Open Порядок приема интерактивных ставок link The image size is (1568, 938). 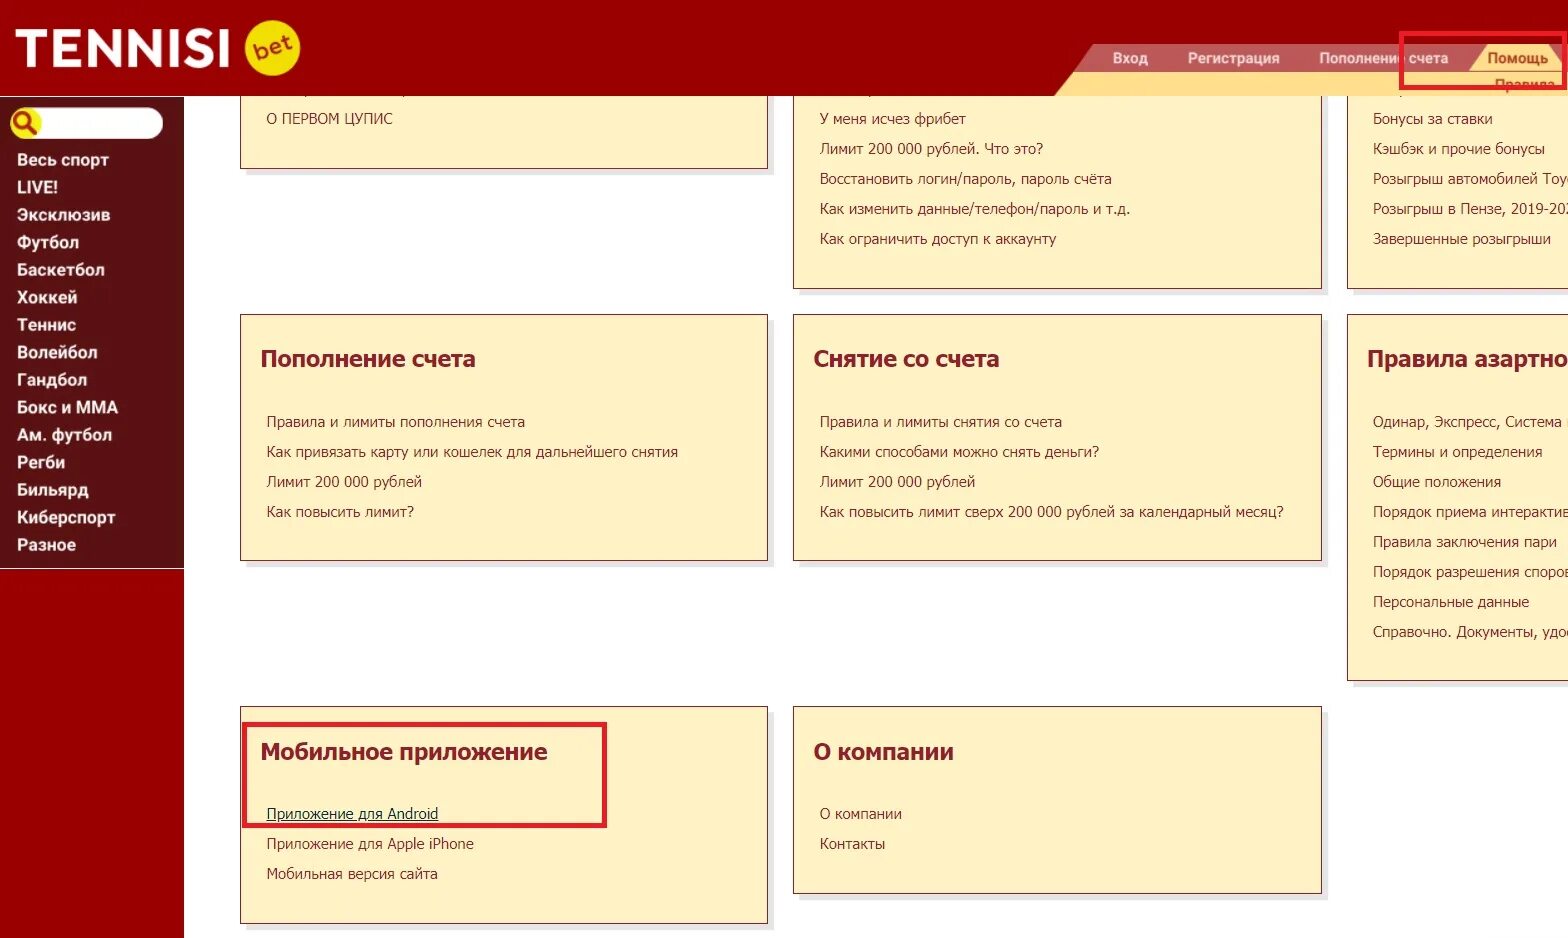coord(1470,512)
